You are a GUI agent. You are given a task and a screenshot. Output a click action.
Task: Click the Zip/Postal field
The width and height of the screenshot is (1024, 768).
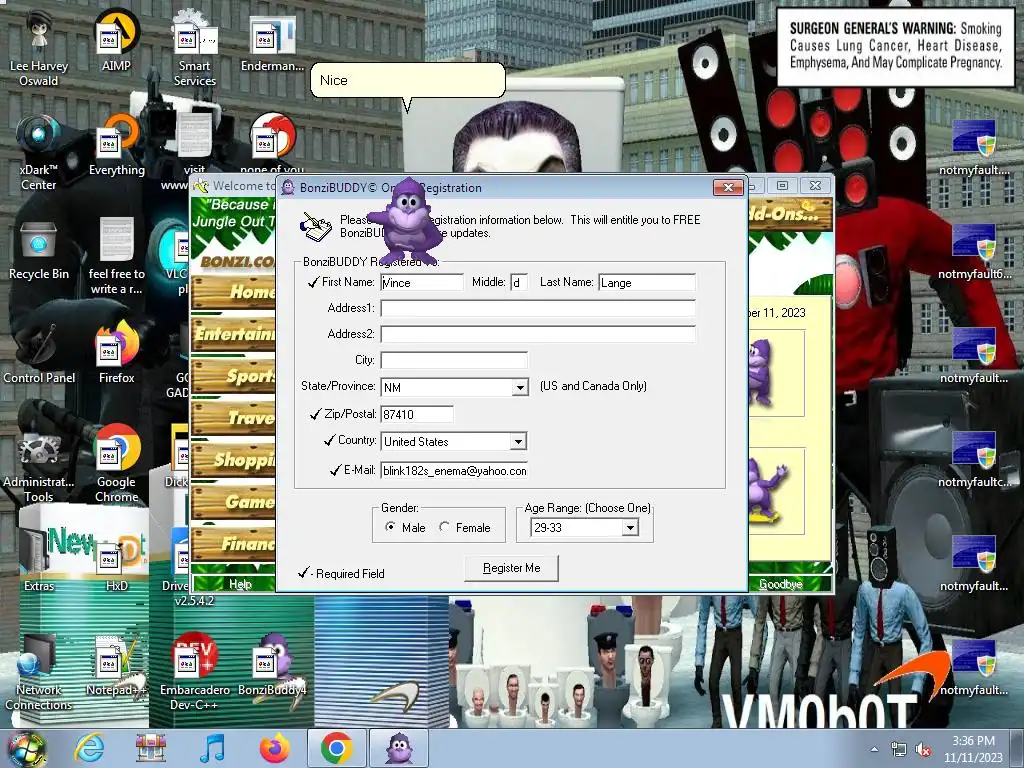(417, 414)
